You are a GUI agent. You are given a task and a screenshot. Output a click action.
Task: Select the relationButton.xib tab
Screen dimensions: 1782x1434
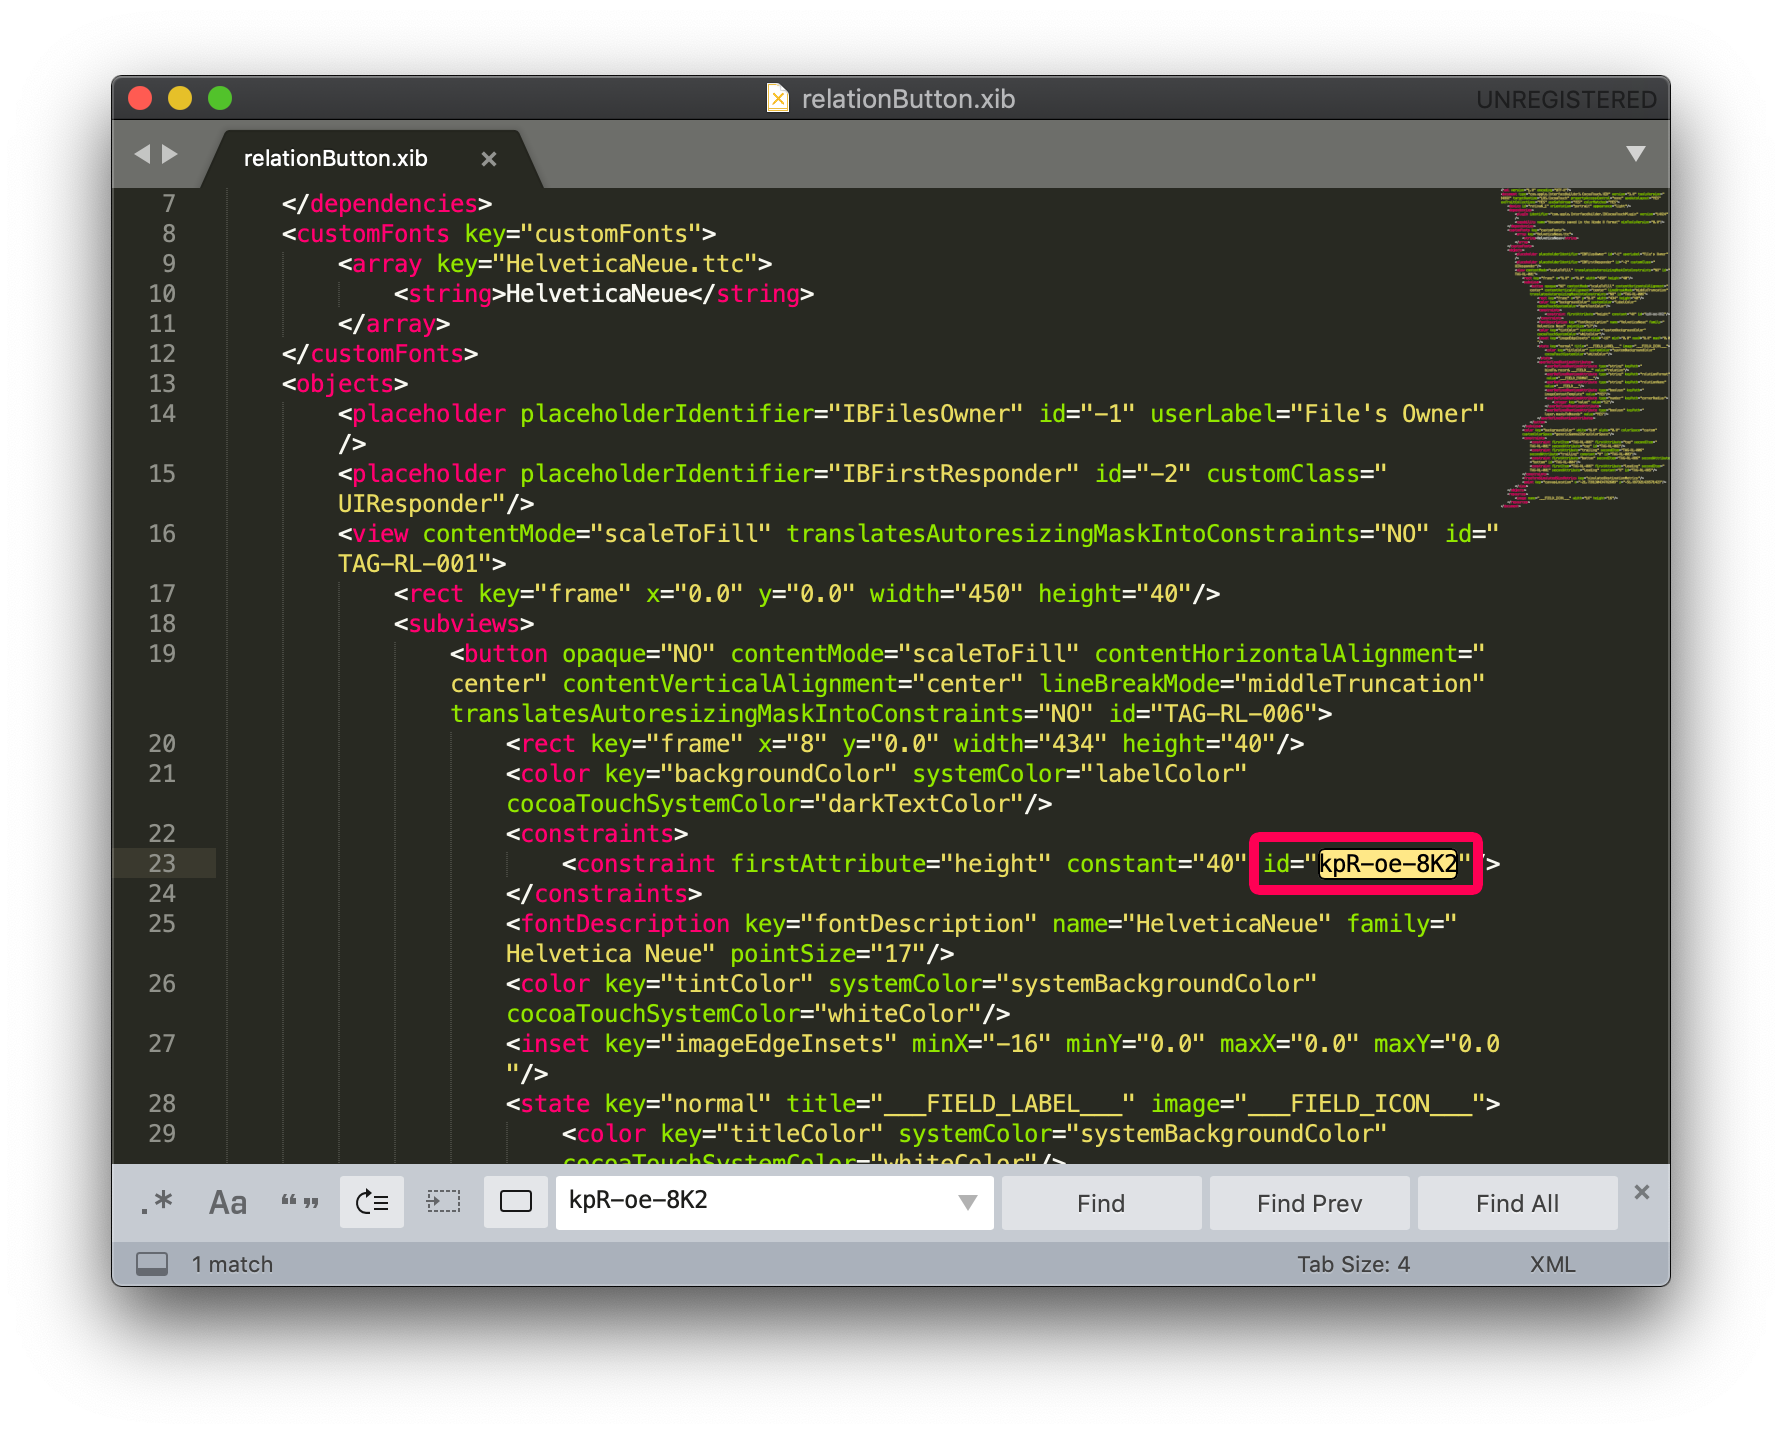336,158
